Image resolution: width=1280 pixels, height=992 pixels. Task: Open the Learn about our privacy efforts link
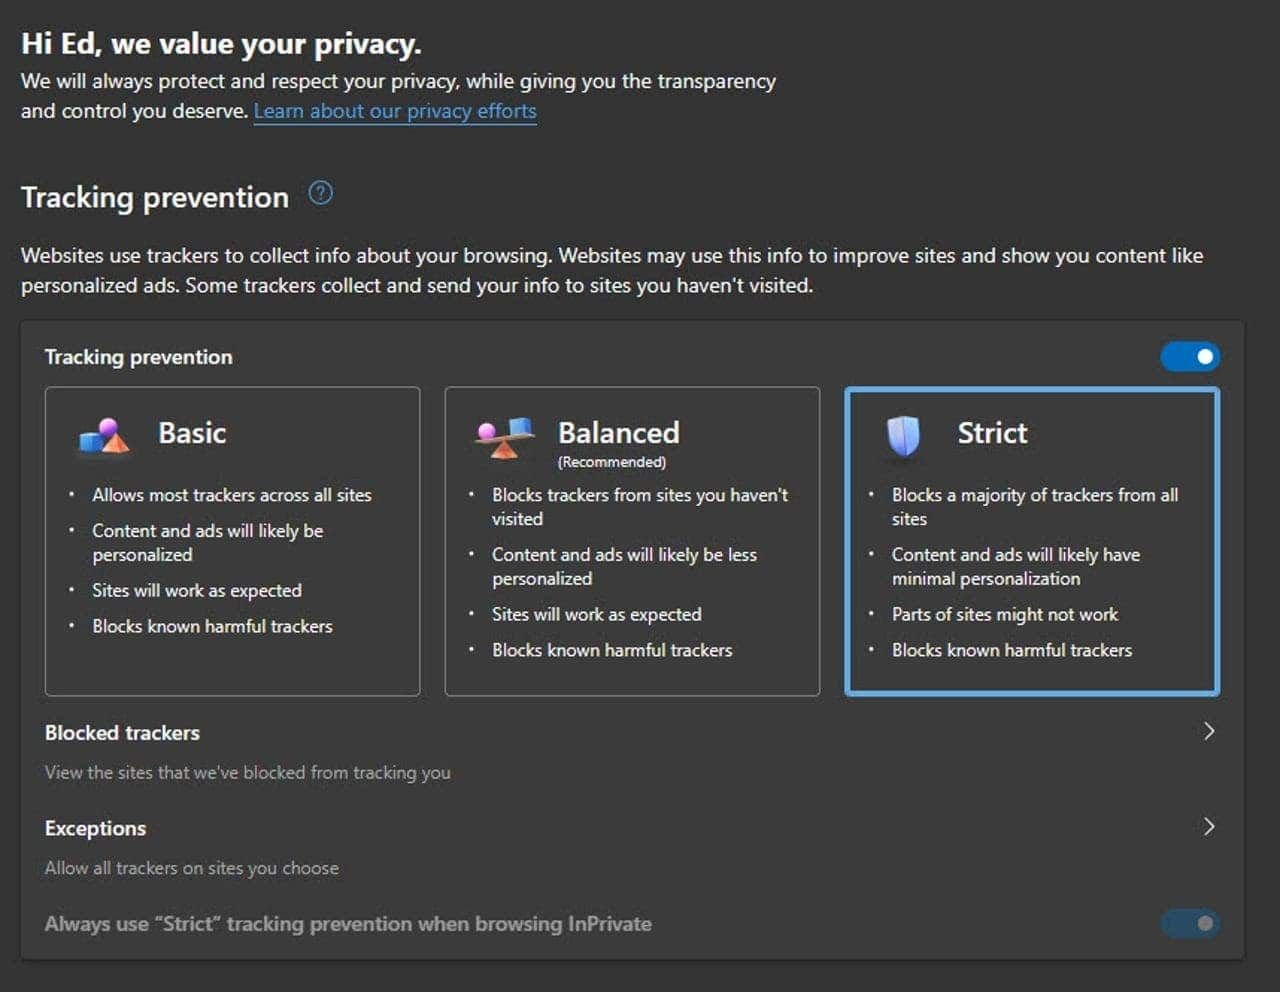tap(395, 111)
